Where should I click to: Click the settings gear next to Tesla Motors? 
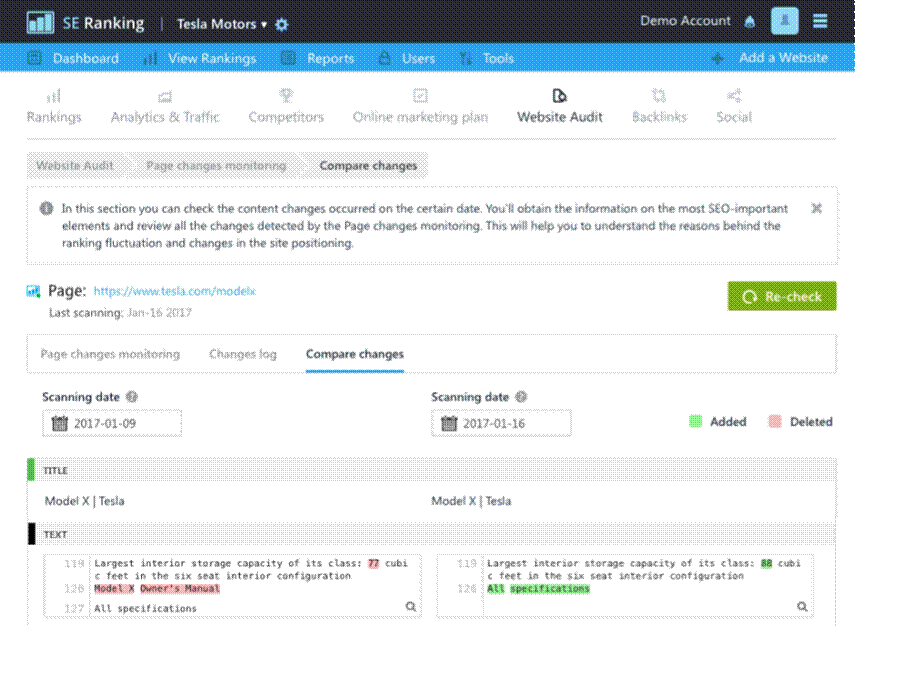(x=282, y=24)
